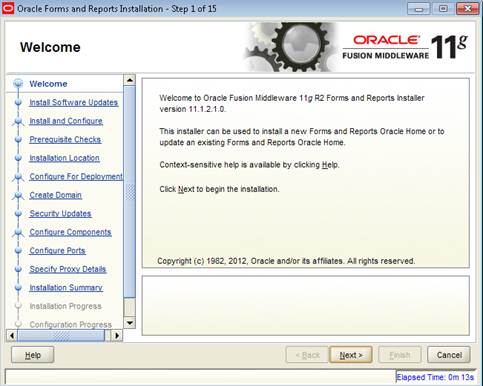Jump to Installation Location step

64,158
